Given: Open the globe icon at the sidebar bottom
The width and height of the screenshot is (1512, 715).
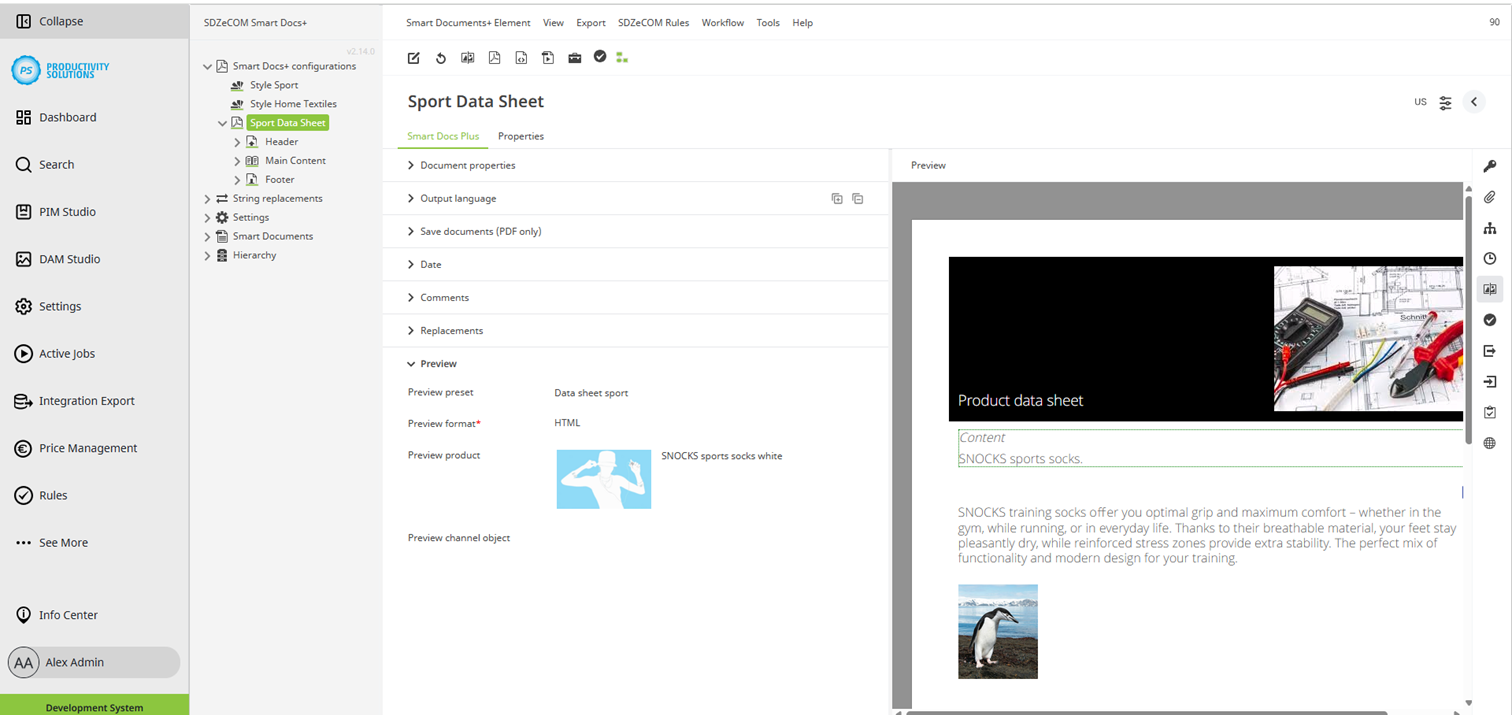Looking at the screenshot, I should (1490, 442).
